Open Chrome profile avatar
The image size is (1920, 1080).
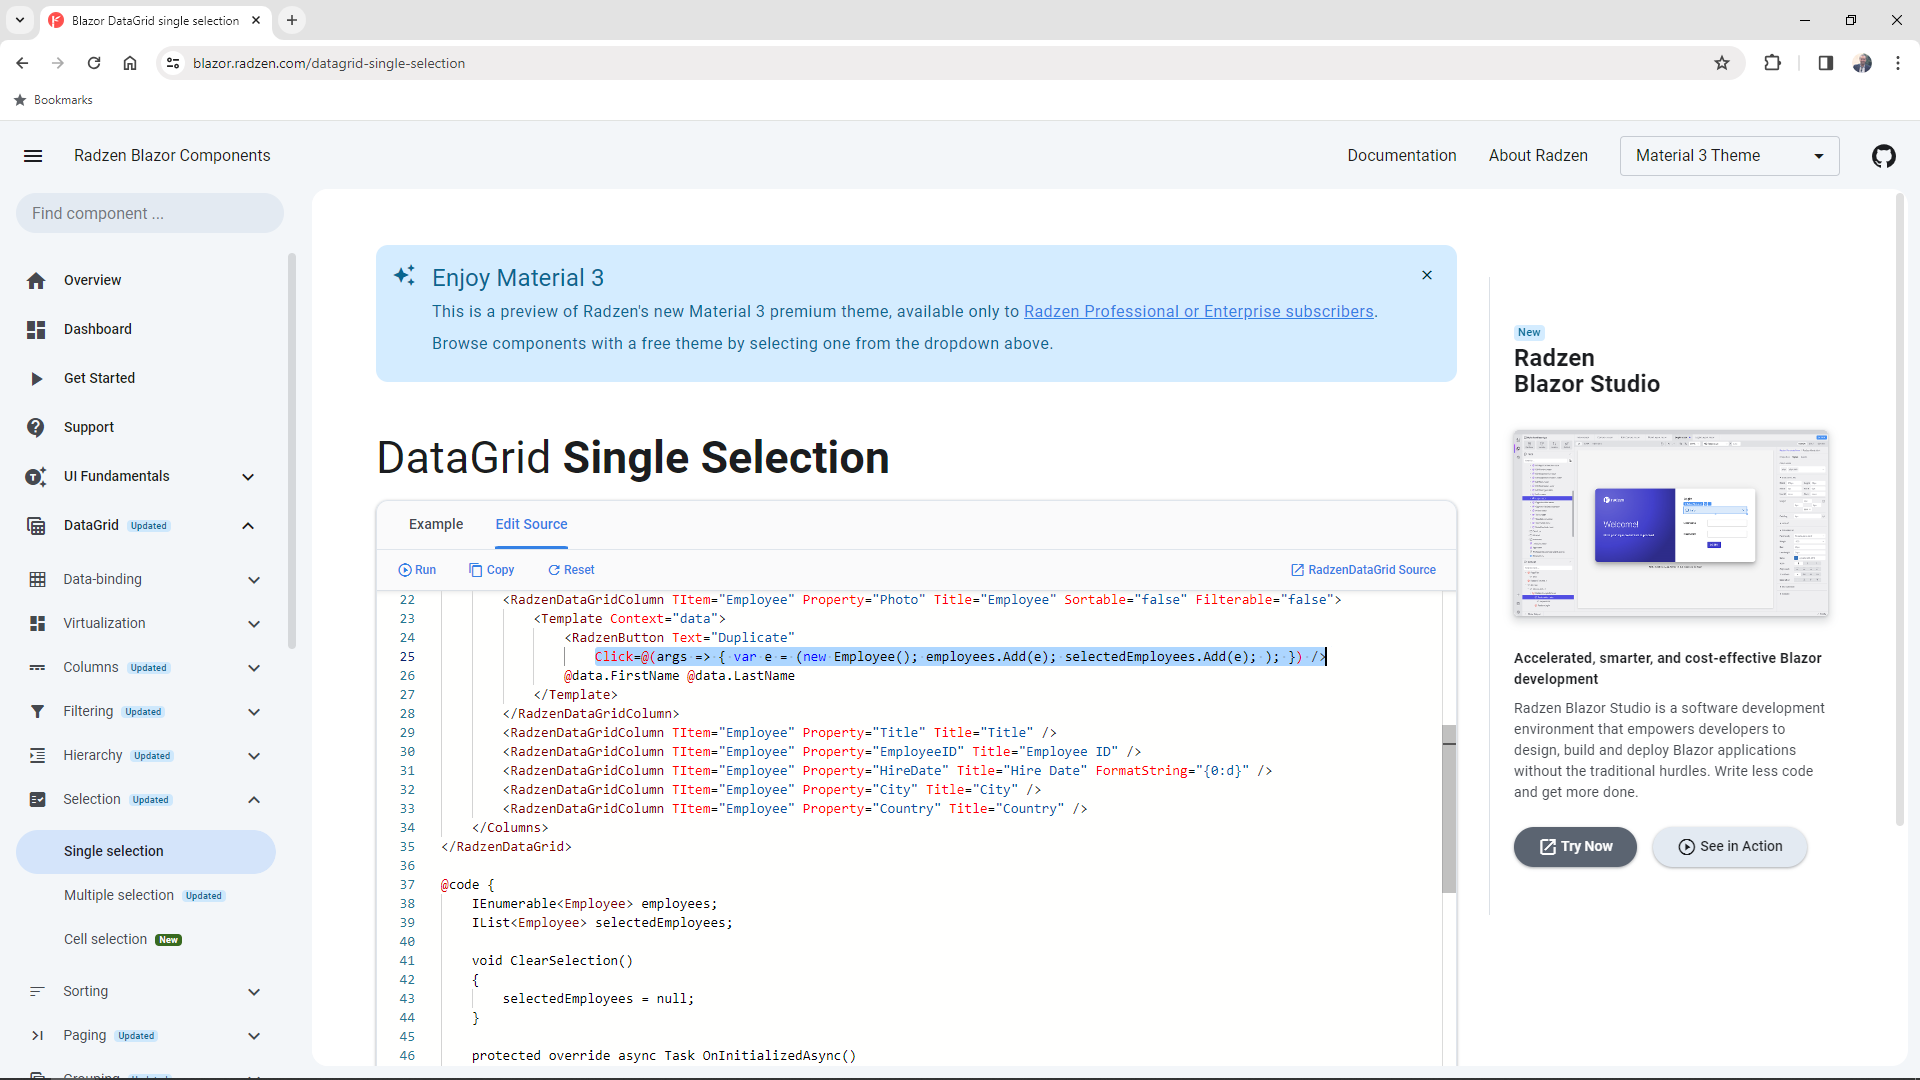pyautogui.click(x=1862, y=63)
